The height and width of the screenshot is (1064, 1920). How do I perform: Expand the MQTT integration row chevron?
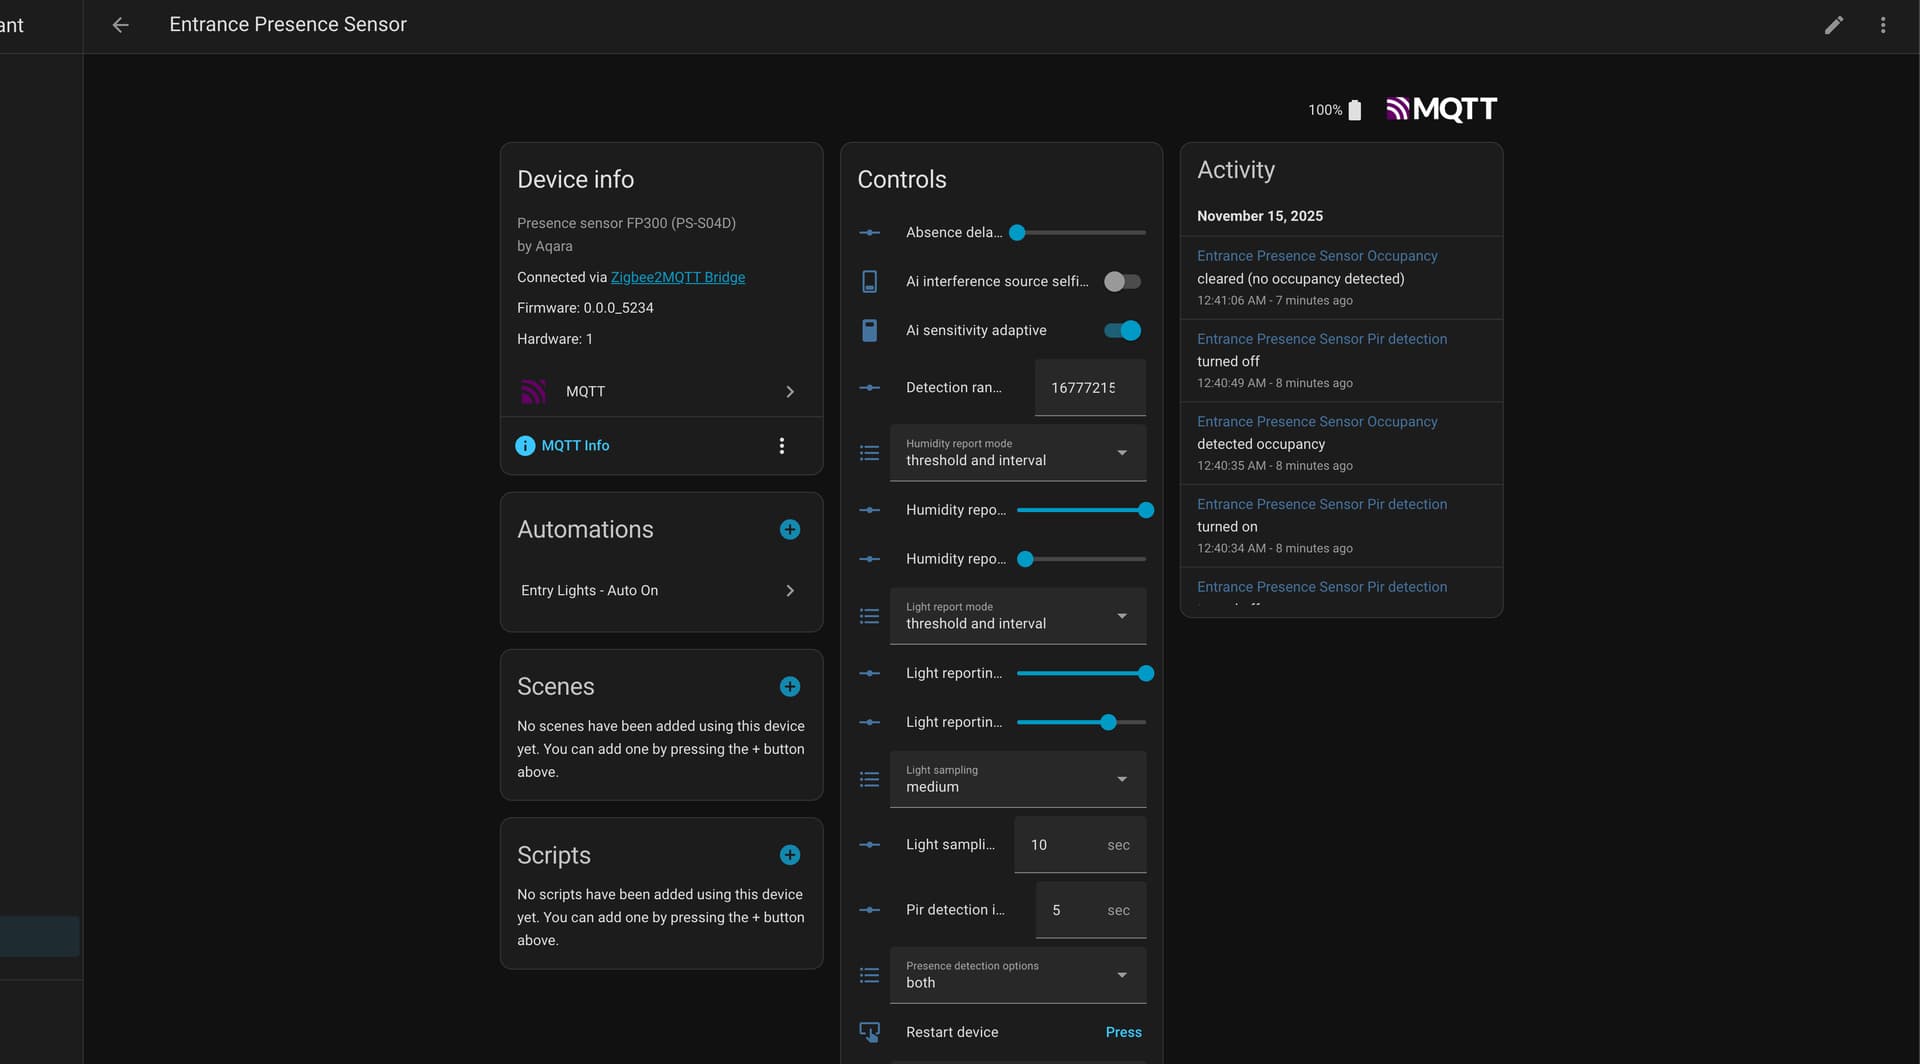(x=790, y=392)
